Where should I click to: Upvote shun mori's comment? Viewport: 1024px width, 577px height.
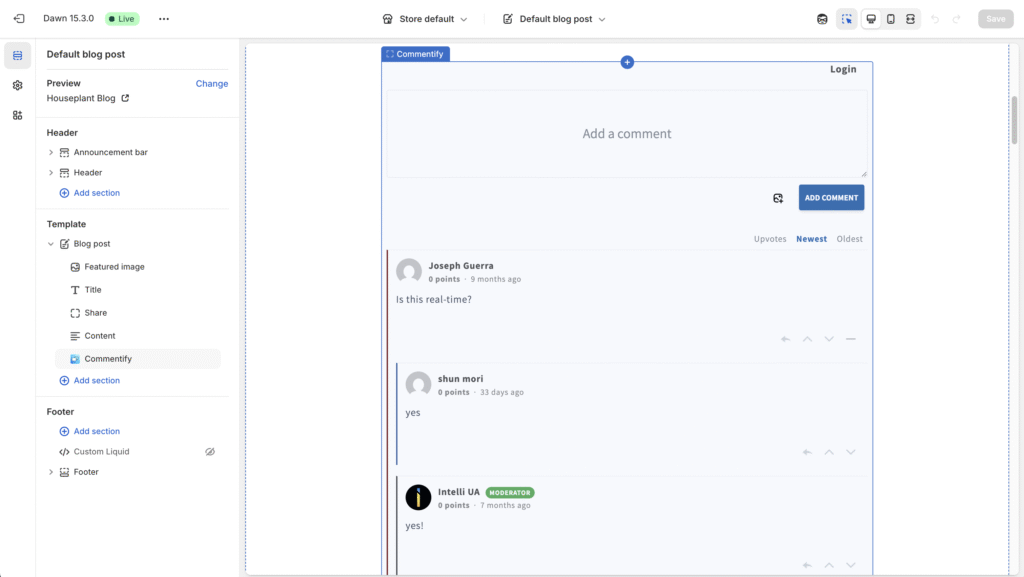pos(829,452)
